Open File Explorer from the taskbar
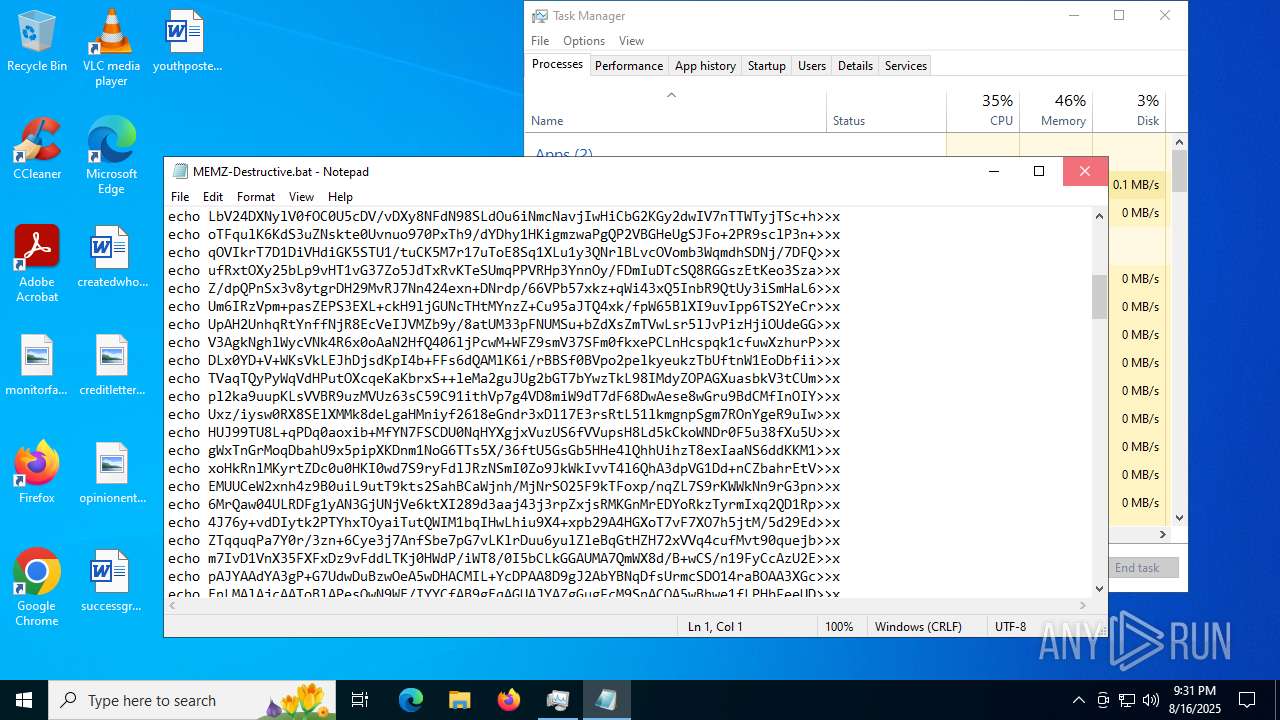This screenshot has height=720, width=1280. 459,700
